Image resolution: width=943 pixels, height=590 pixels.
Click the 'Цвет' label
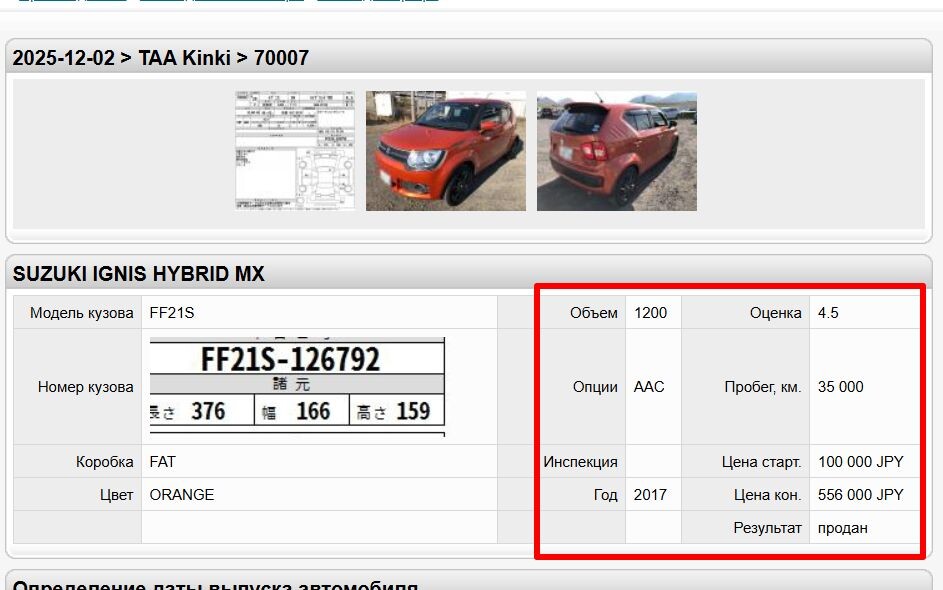pos(117,495)
